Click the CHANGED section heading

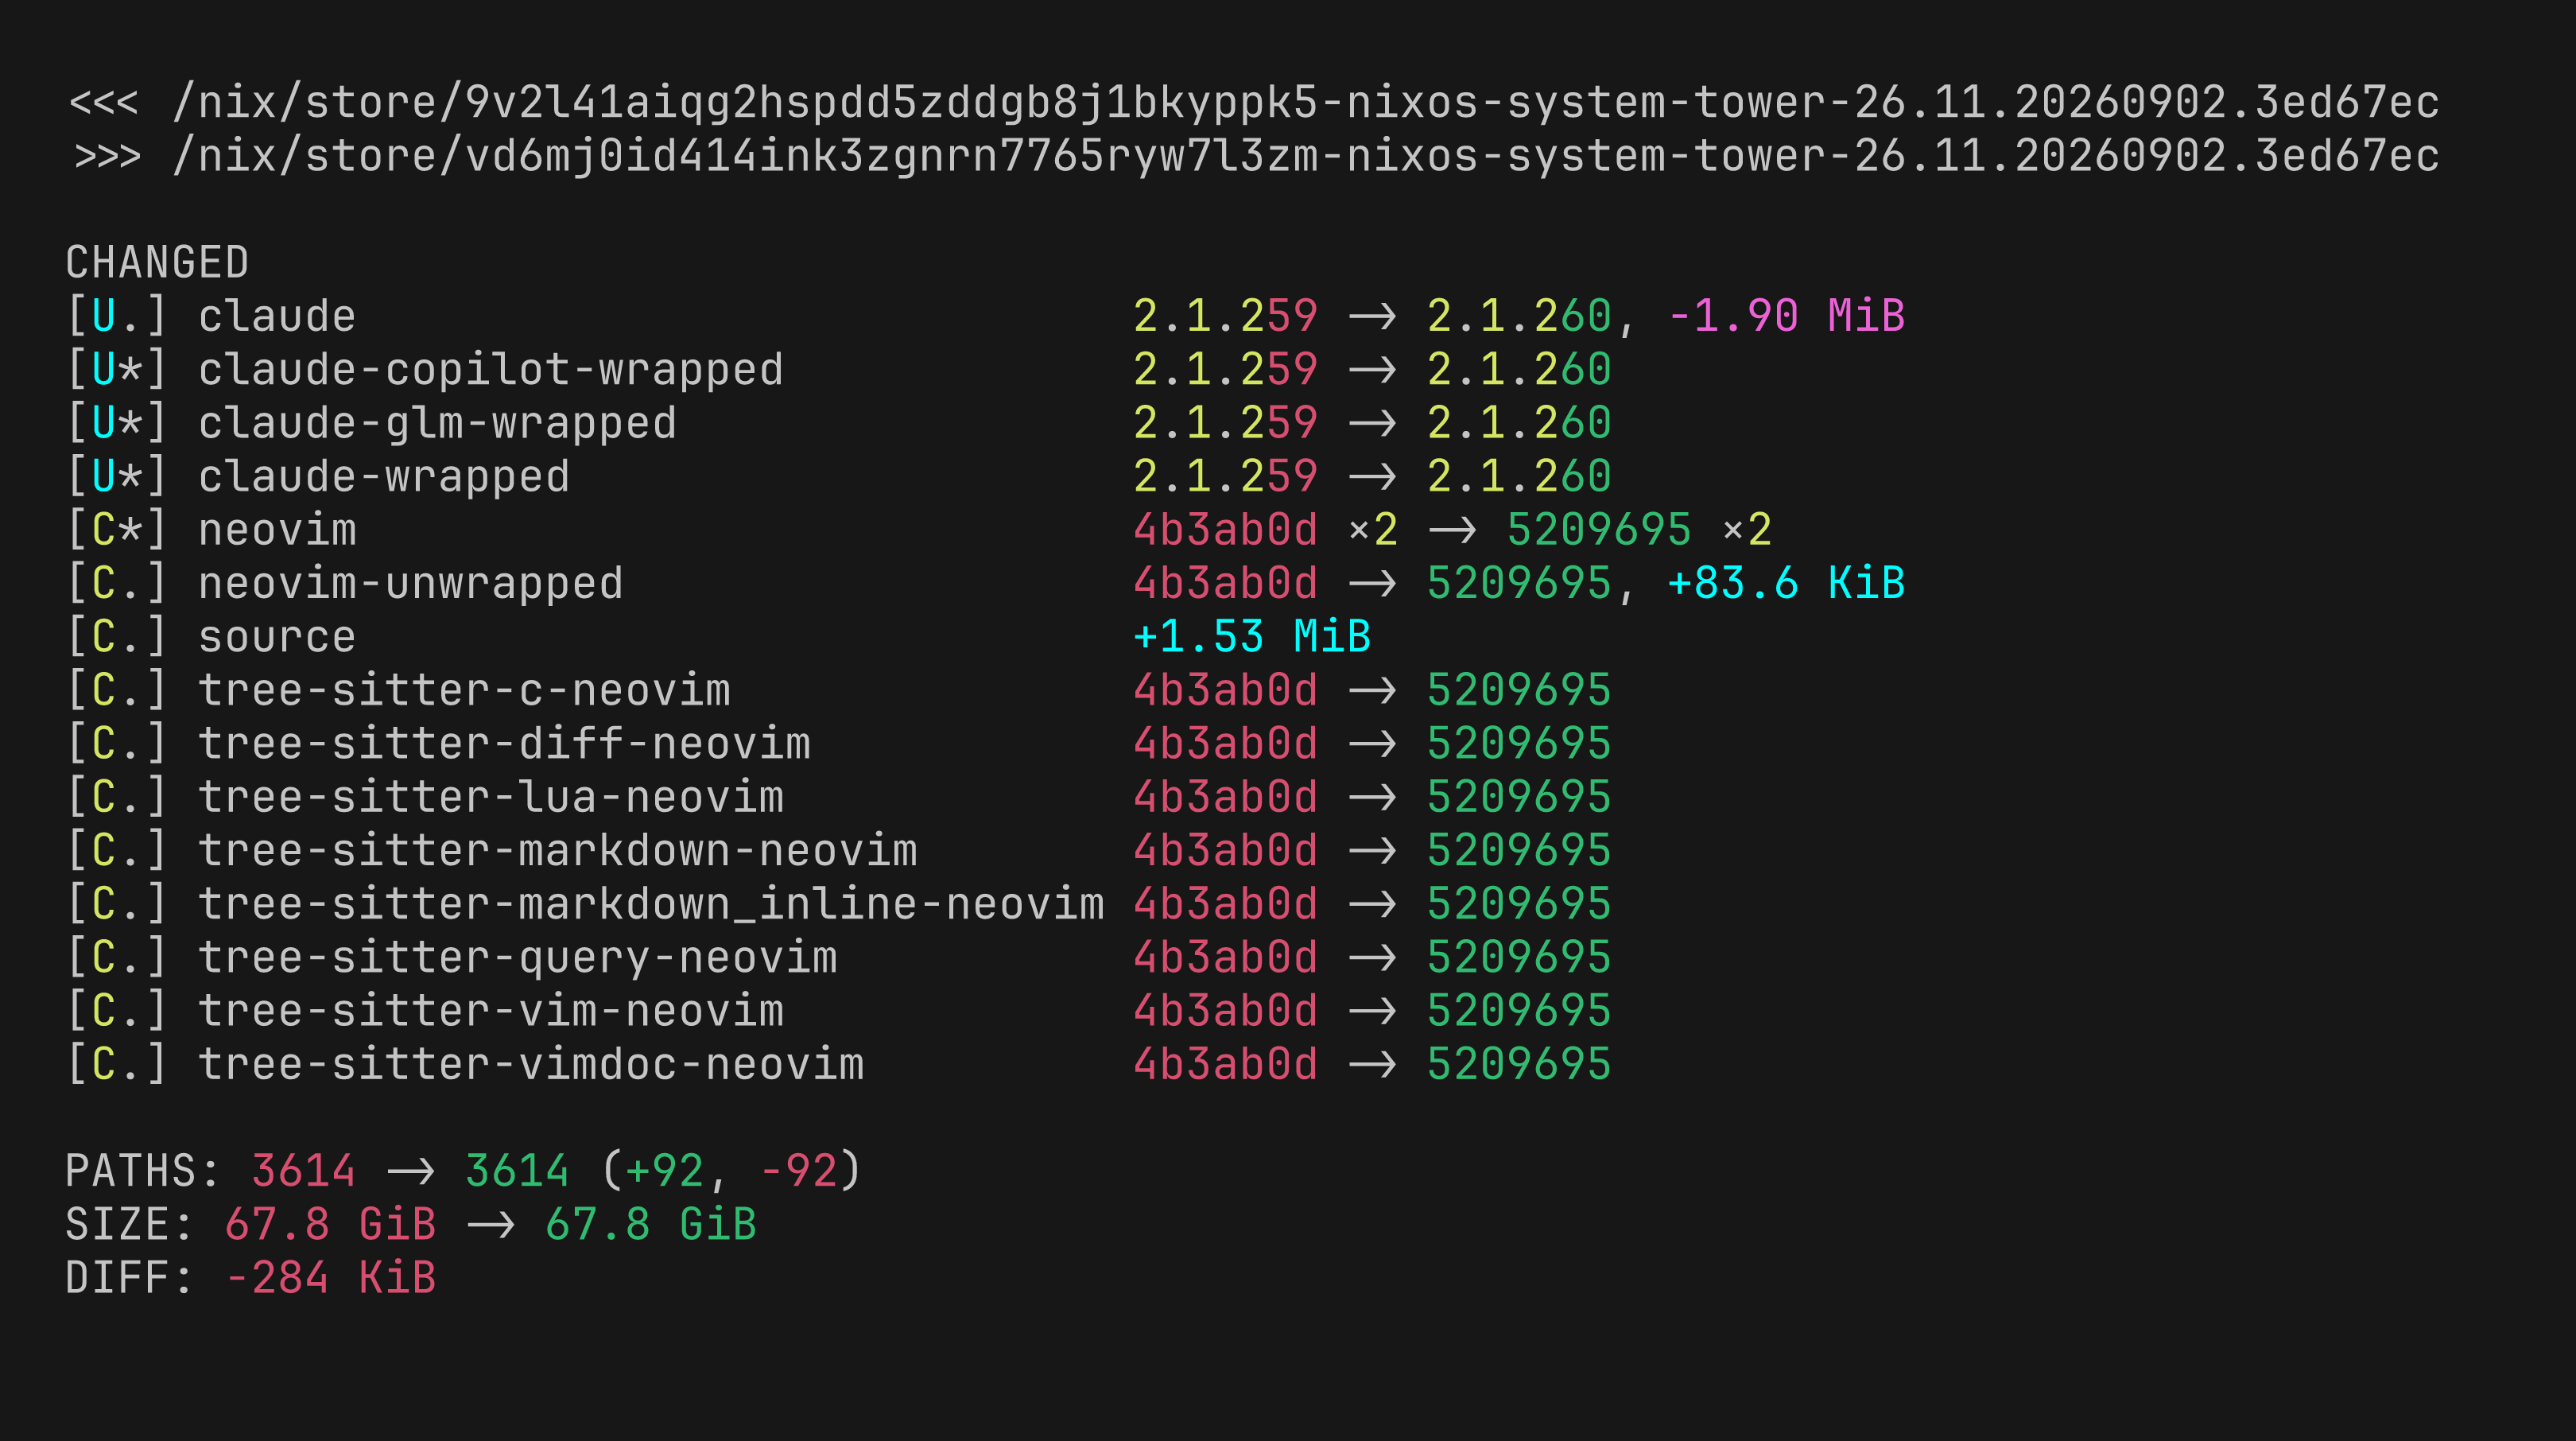[x=157, y=263]
